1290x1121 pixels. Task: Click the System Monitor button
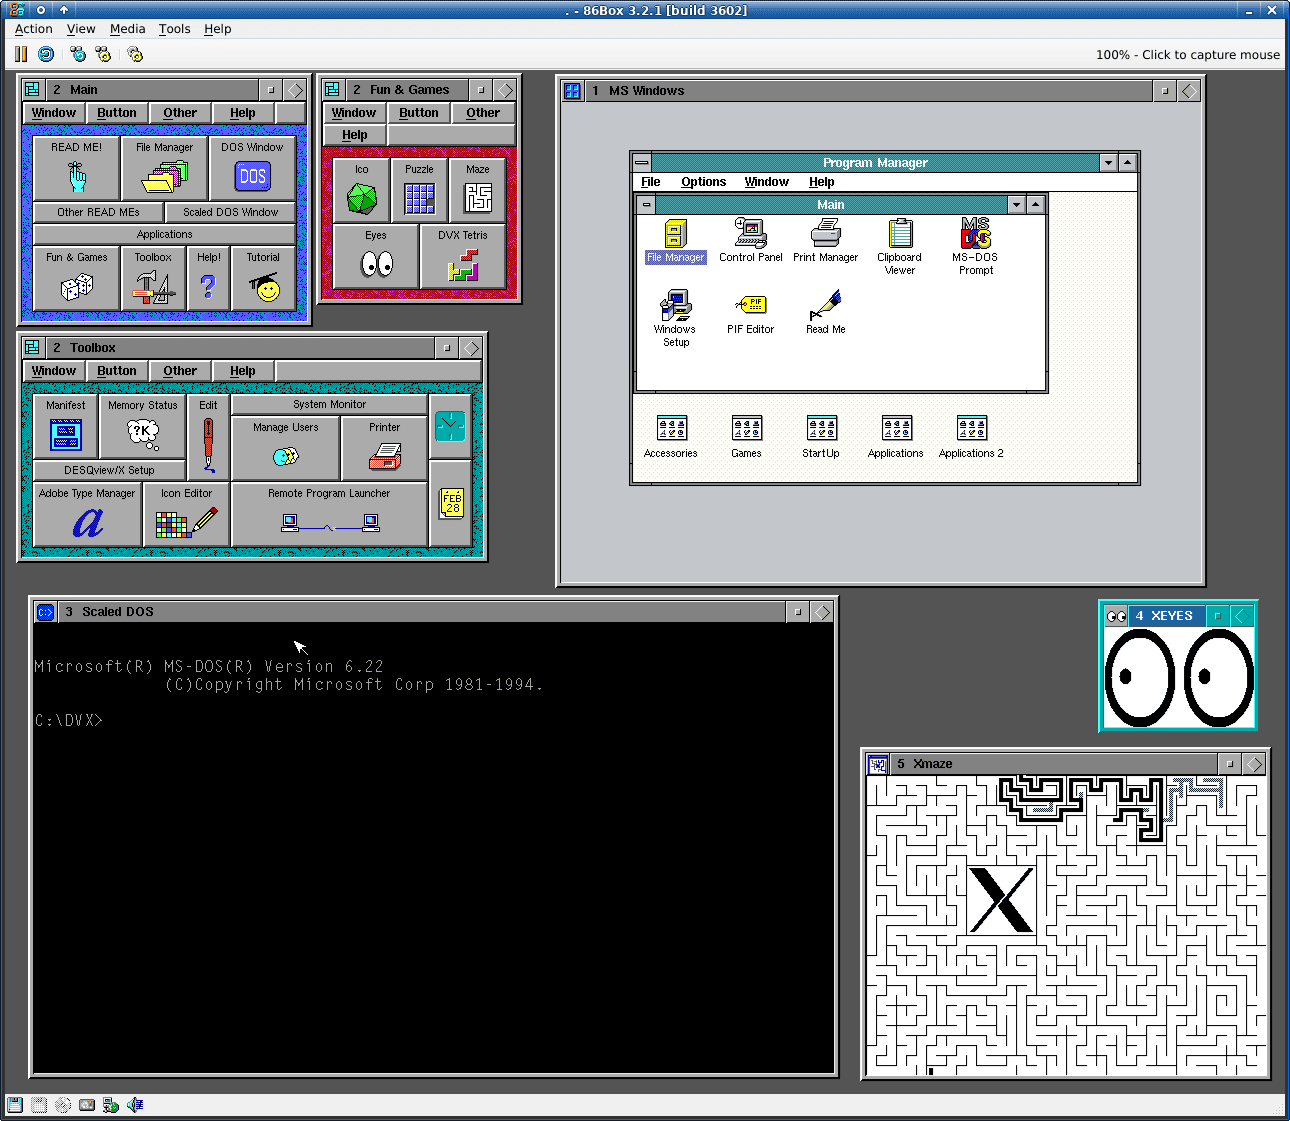pyautogui.click(x=329, y=404)
